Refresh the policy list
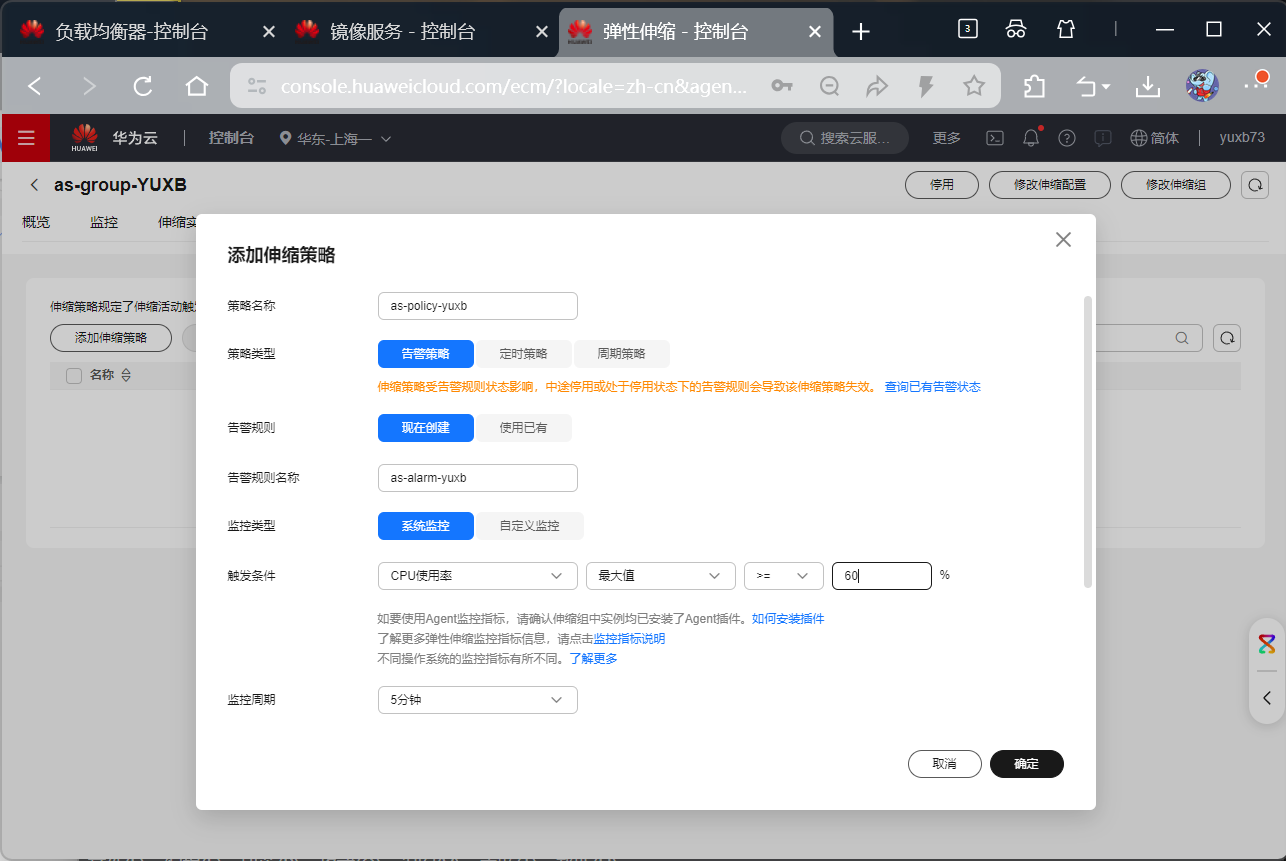This screenshot has height=861, width=1286. tap(1227, 338)
